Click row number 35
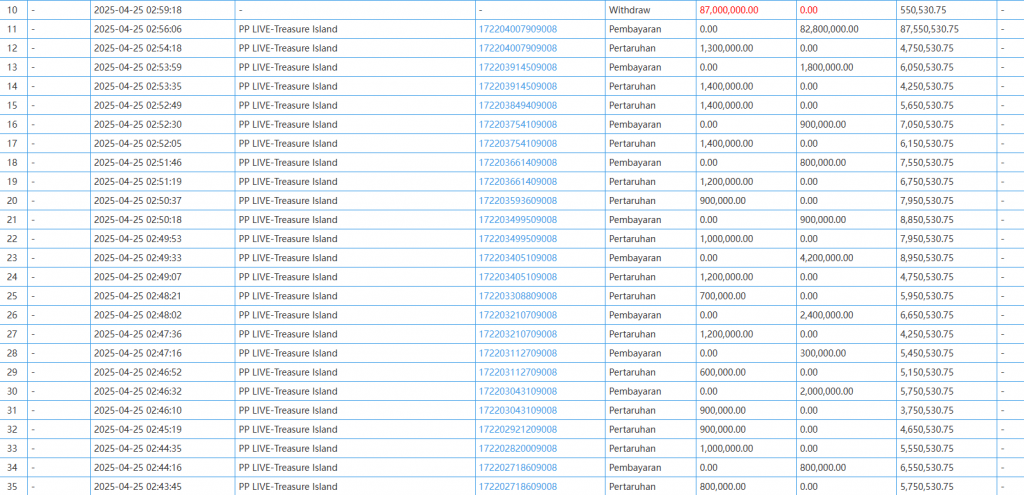This screenshot has width=1024, height=495. (12, 487)
